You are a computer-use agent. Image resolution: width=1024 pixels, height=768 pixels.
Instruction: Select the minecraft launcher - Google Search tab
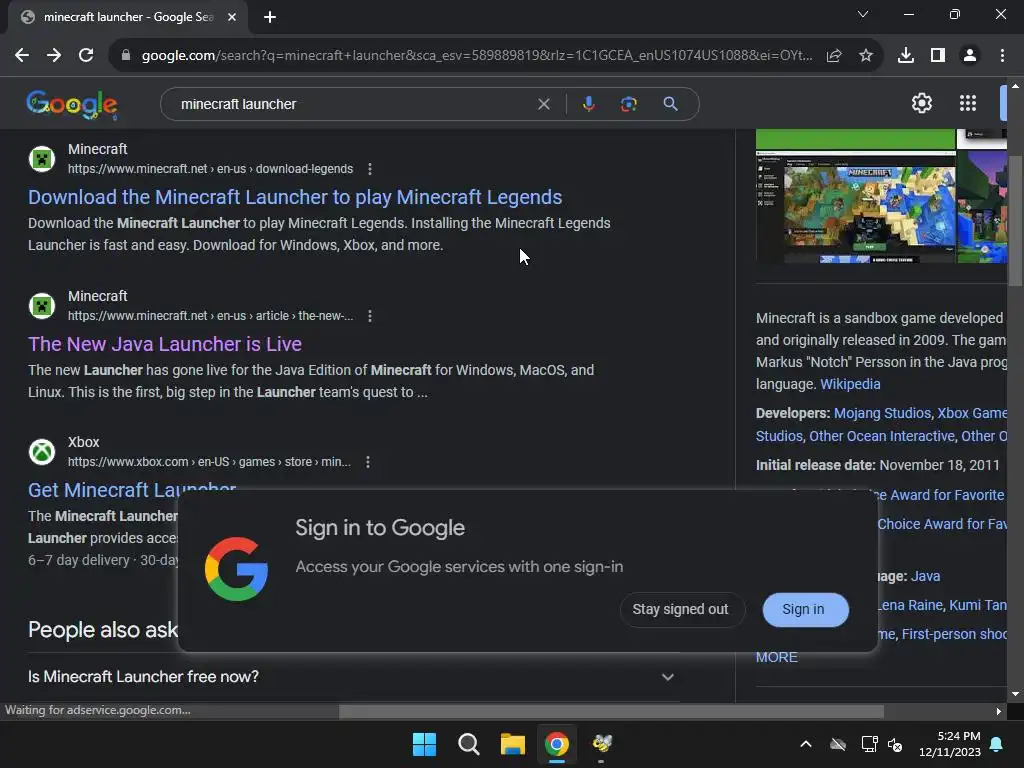[128, 17]
